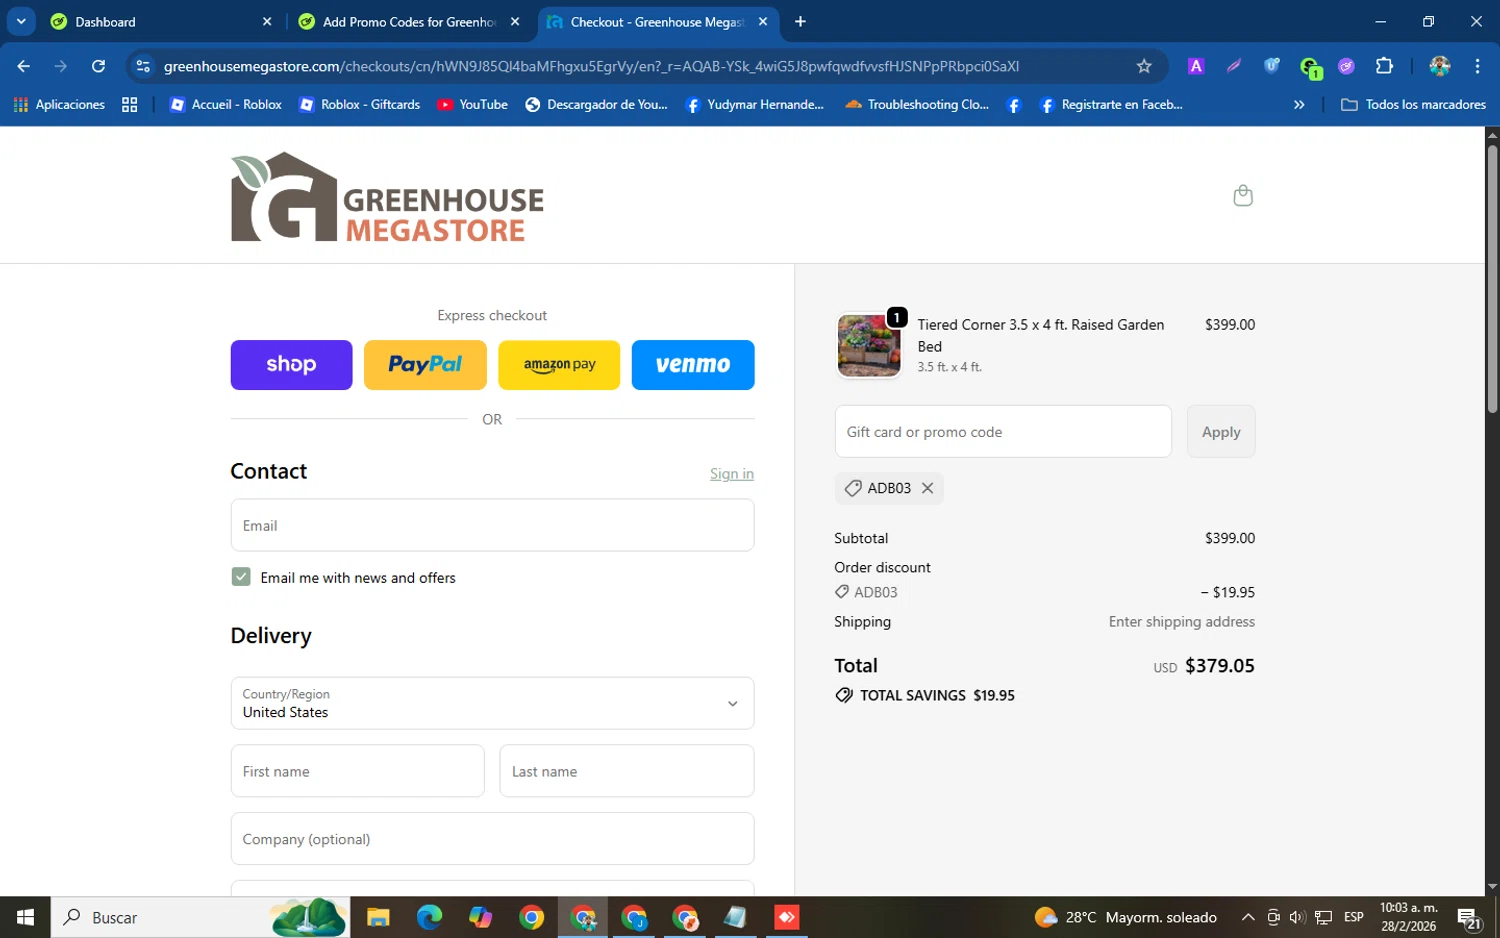This screenshot has height=938, width=1500.
Task: Click the purple feather extension icon
Action: (1234, 66)
